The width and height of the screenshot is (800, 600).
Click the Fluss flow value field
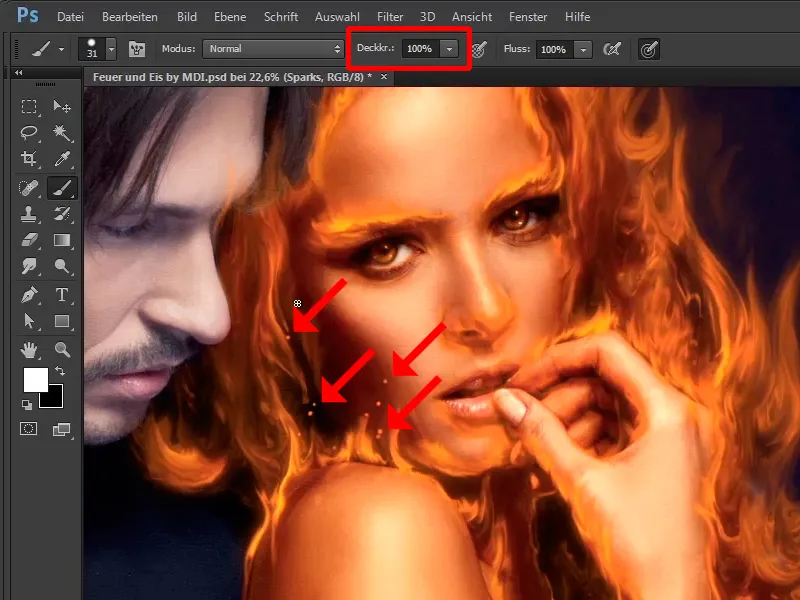coord(555,49)
